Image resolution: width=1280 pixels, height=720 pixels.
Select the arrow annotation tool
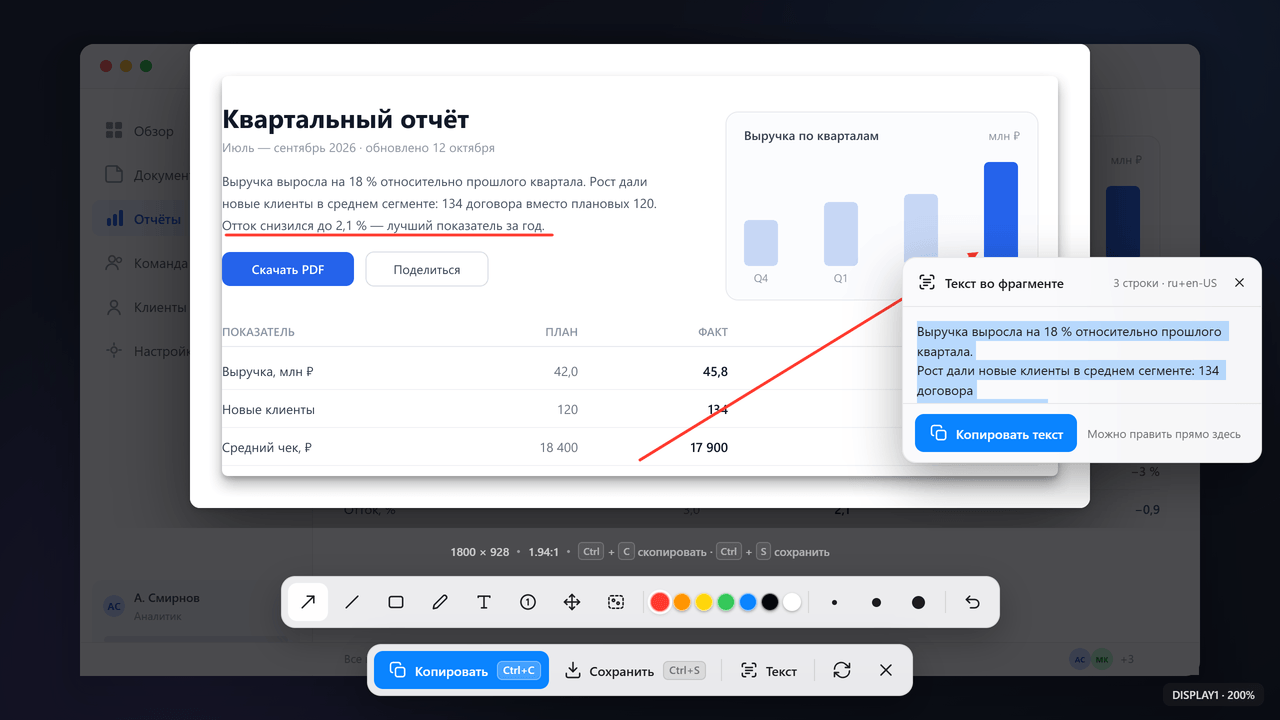308,602
